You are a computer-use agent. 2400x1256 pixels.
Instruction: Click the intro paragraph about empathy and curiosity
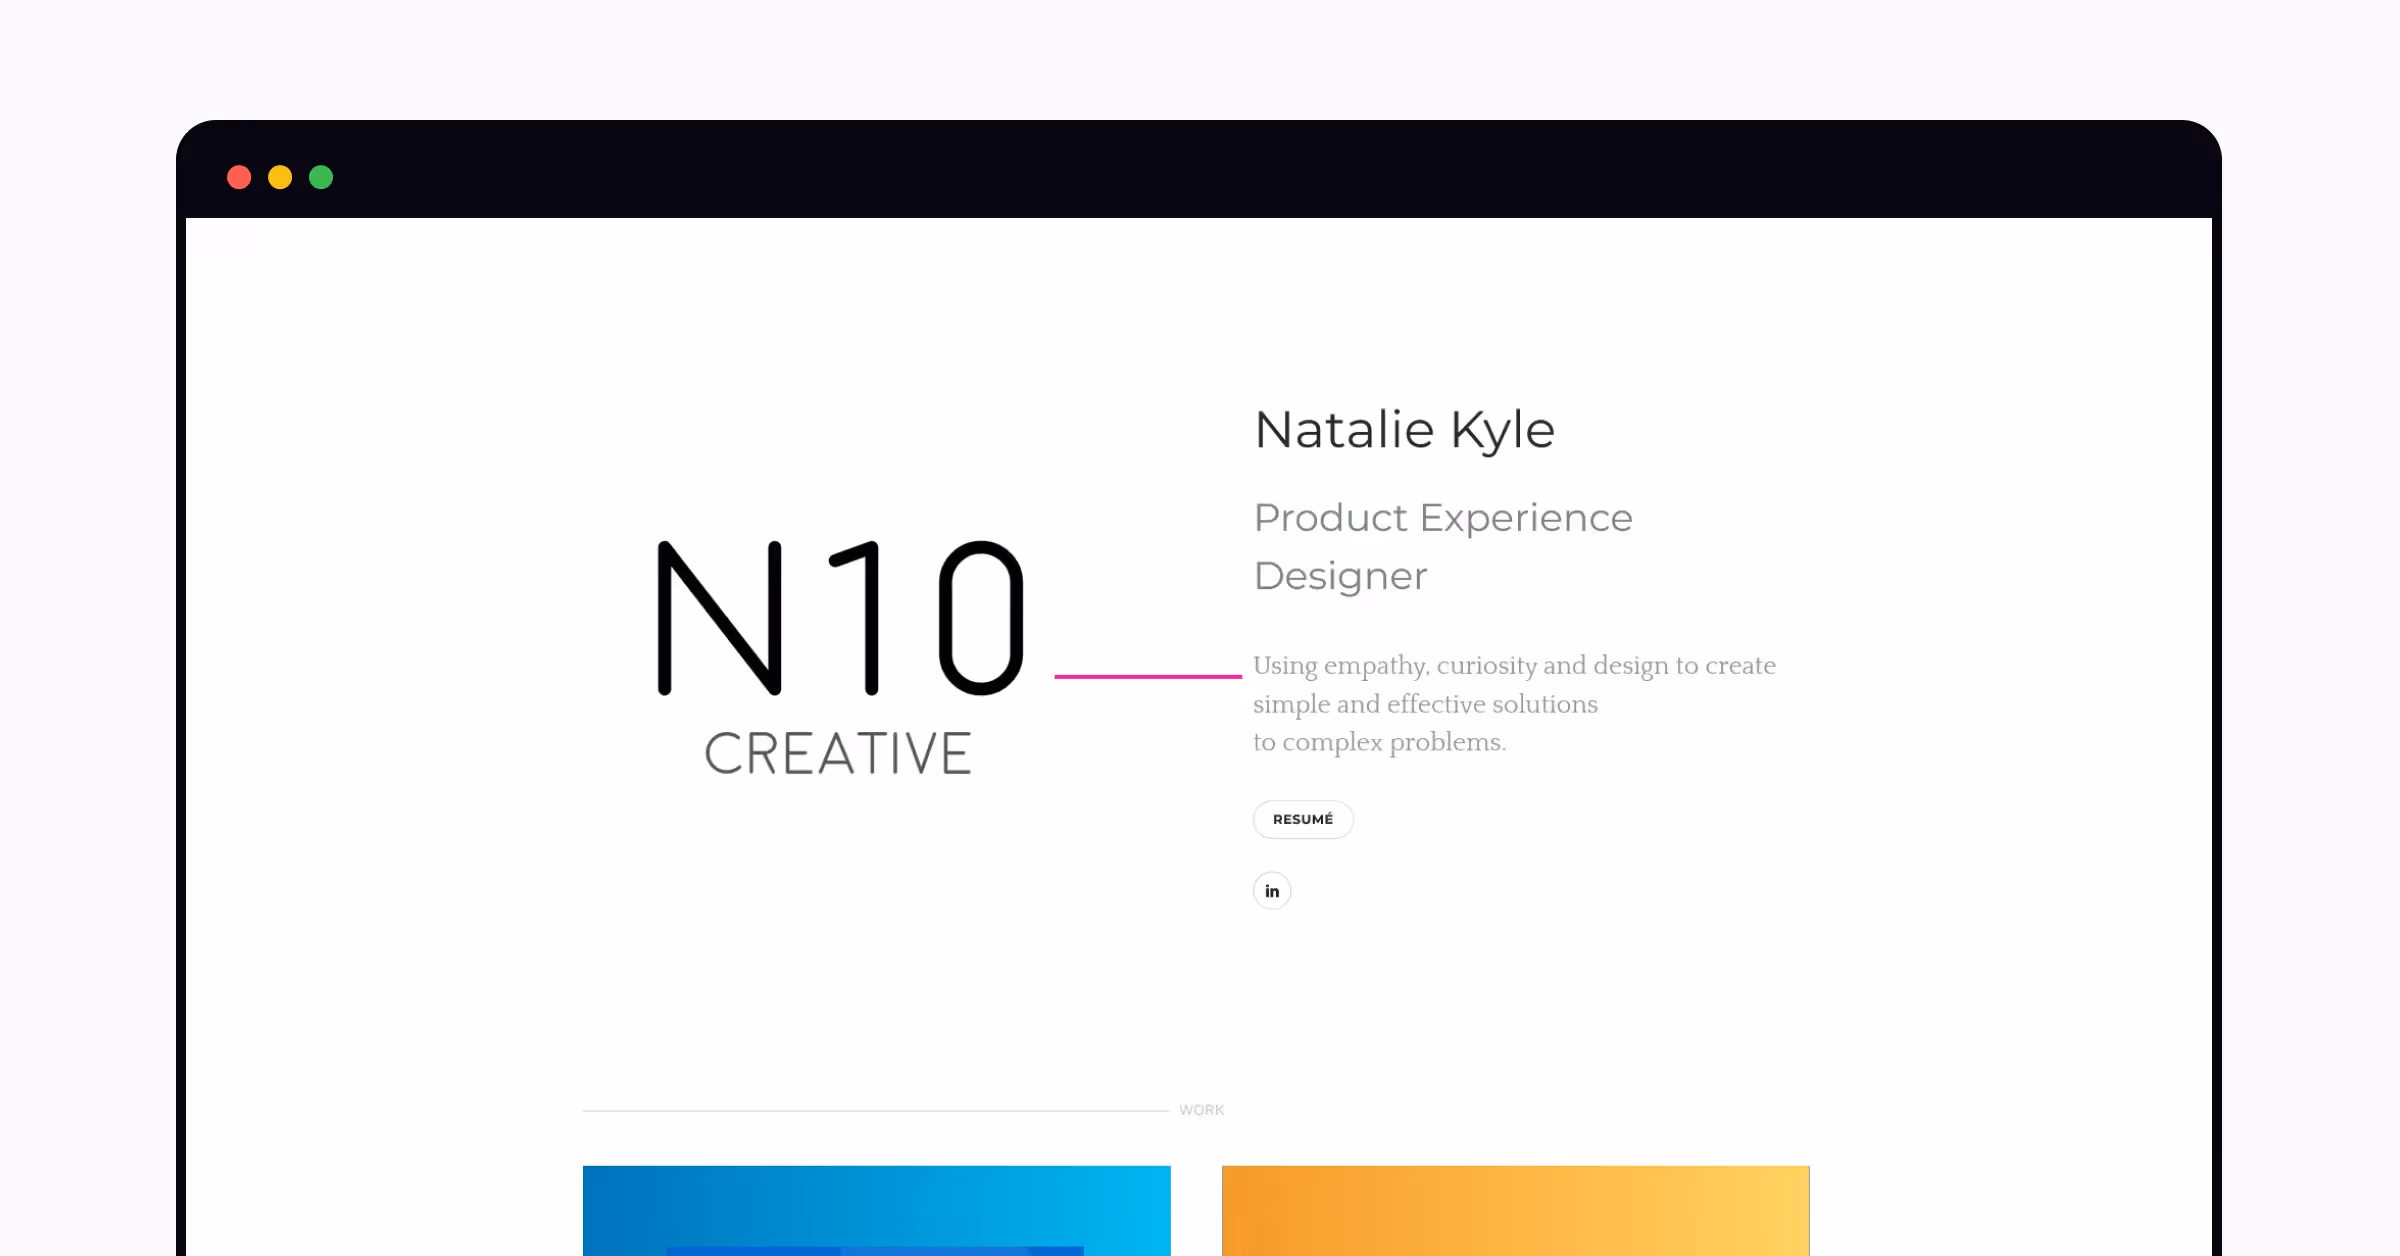point(1513,703)
